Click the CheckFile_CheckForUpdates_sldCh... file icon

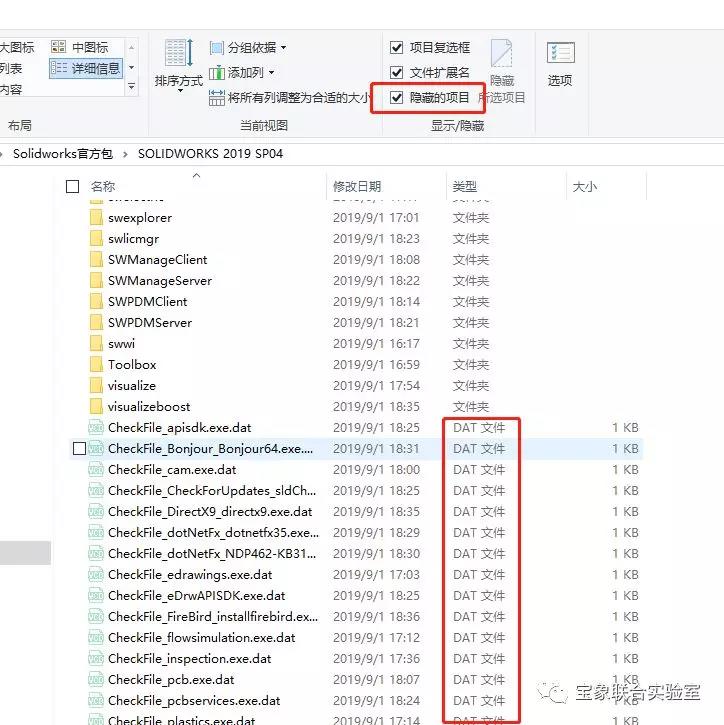coord(96,490)
